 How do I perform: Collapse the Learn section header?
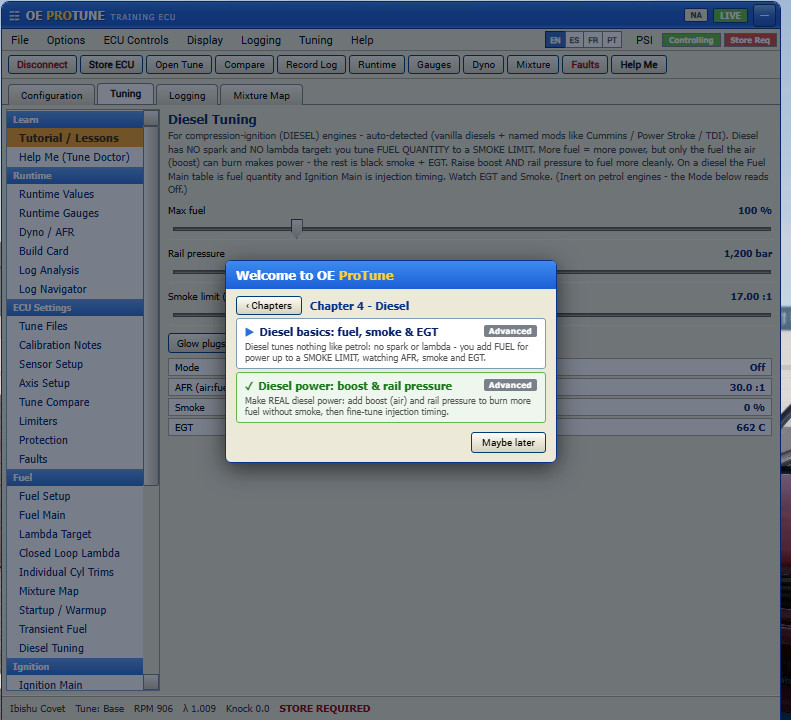click(x=75, y=120)
